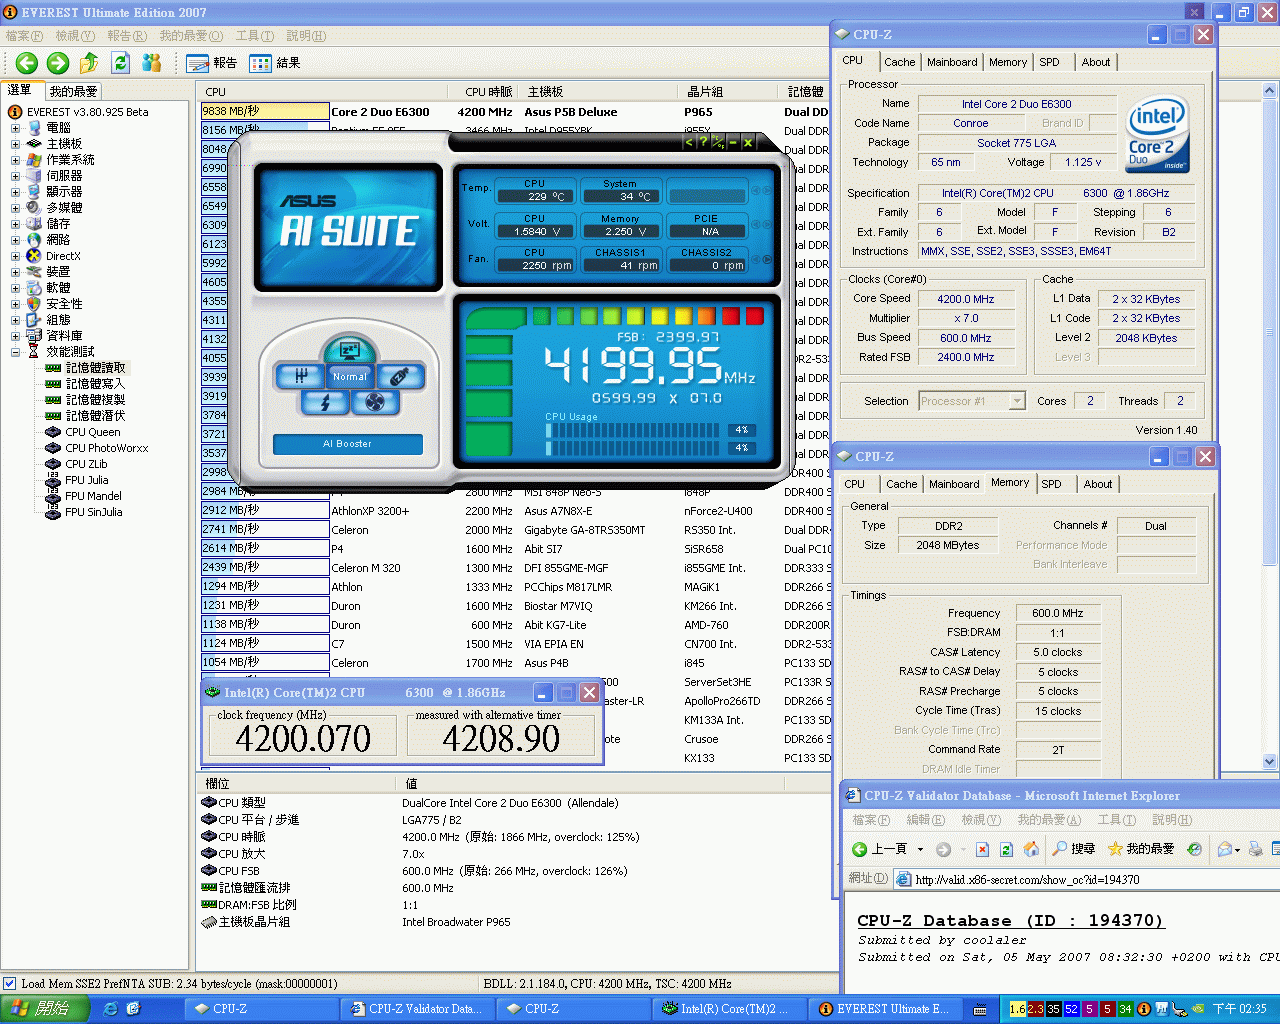Click AI Suite fan icon
This screenshot has width=1280, height=1024.
tap(375, 402)
